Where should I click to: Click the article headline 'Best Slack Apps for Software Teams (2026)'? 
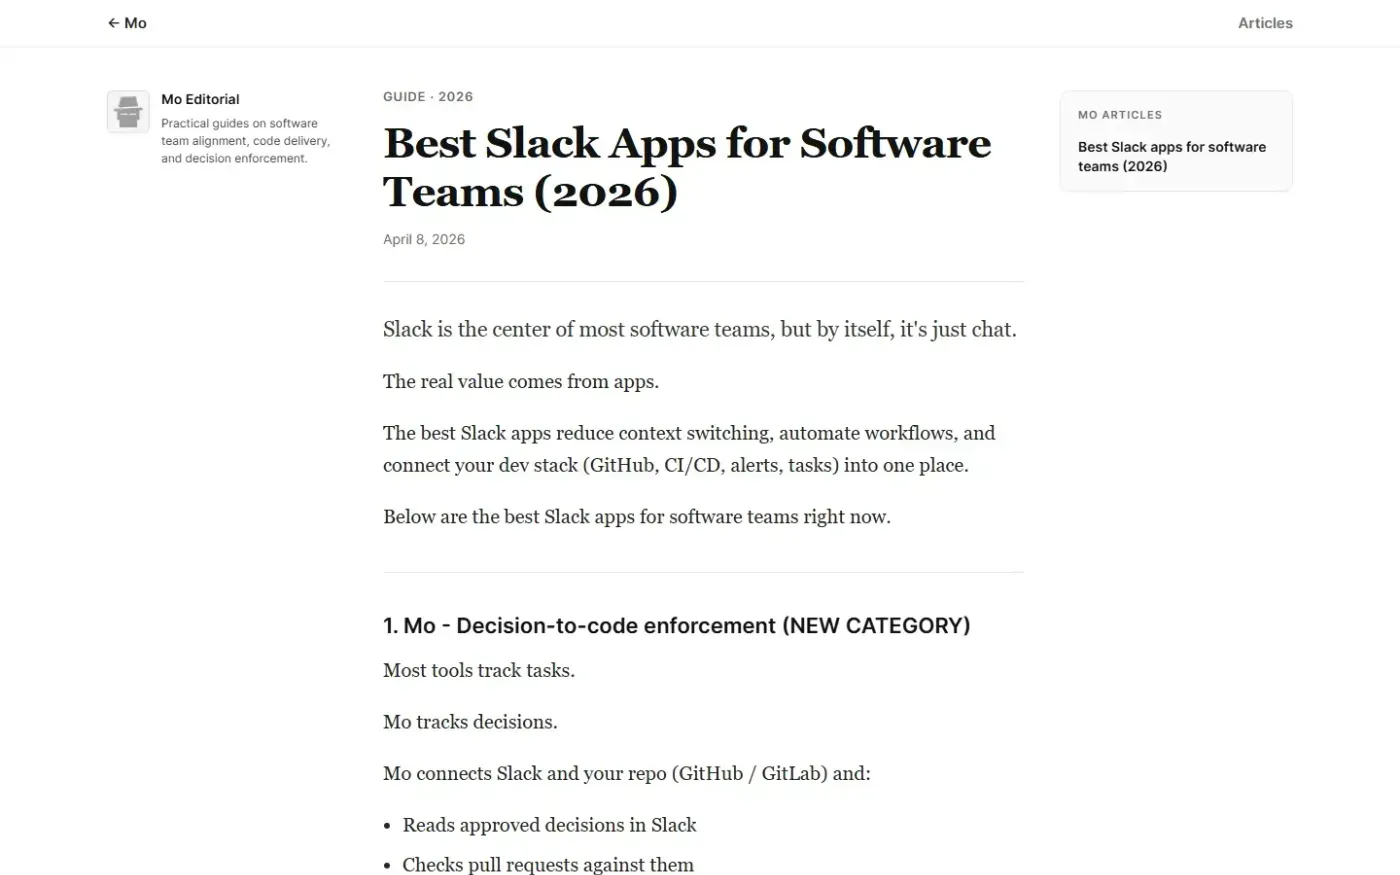coord(687,167)
